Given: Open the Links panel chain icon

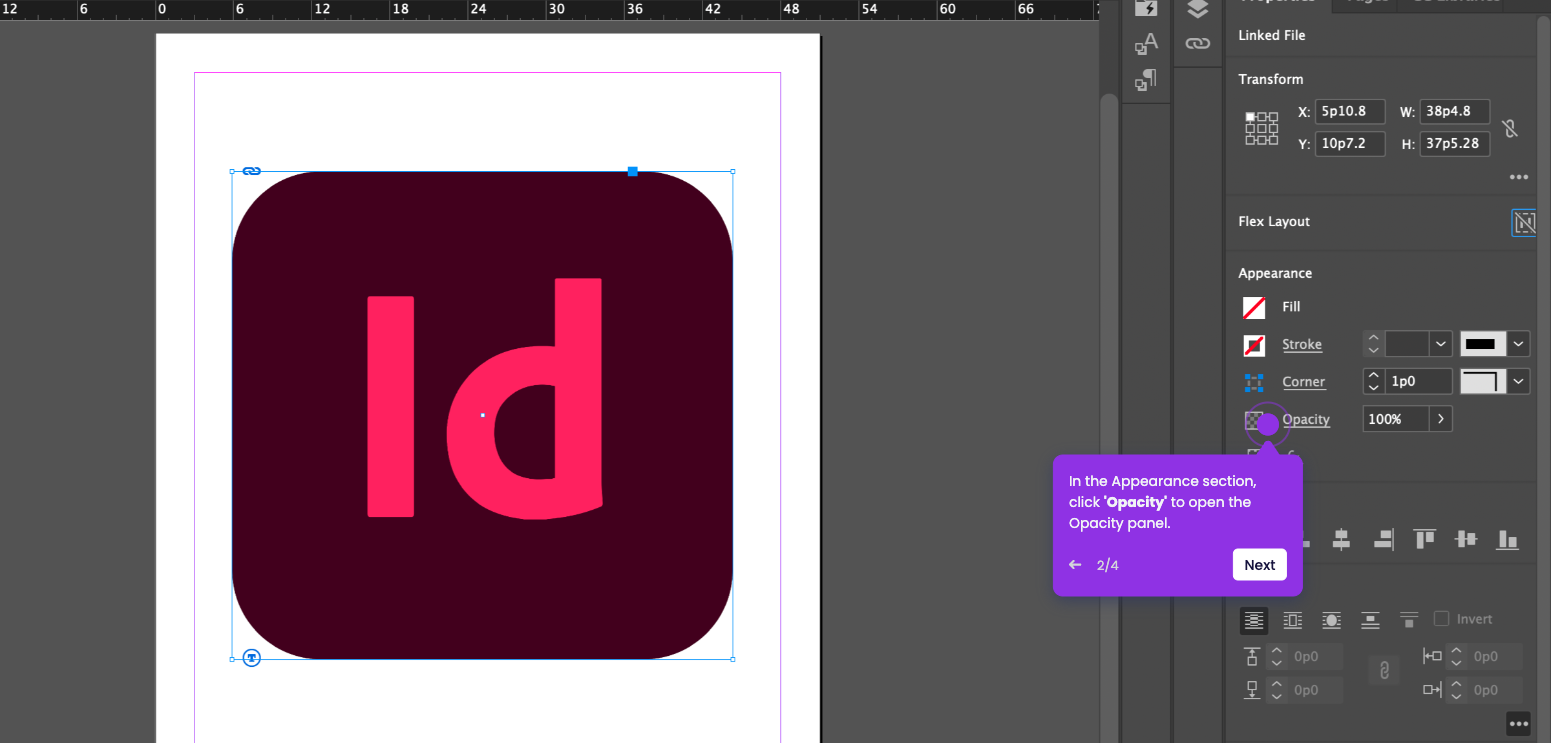Looking at the screenshot, I should (1198, 43).
